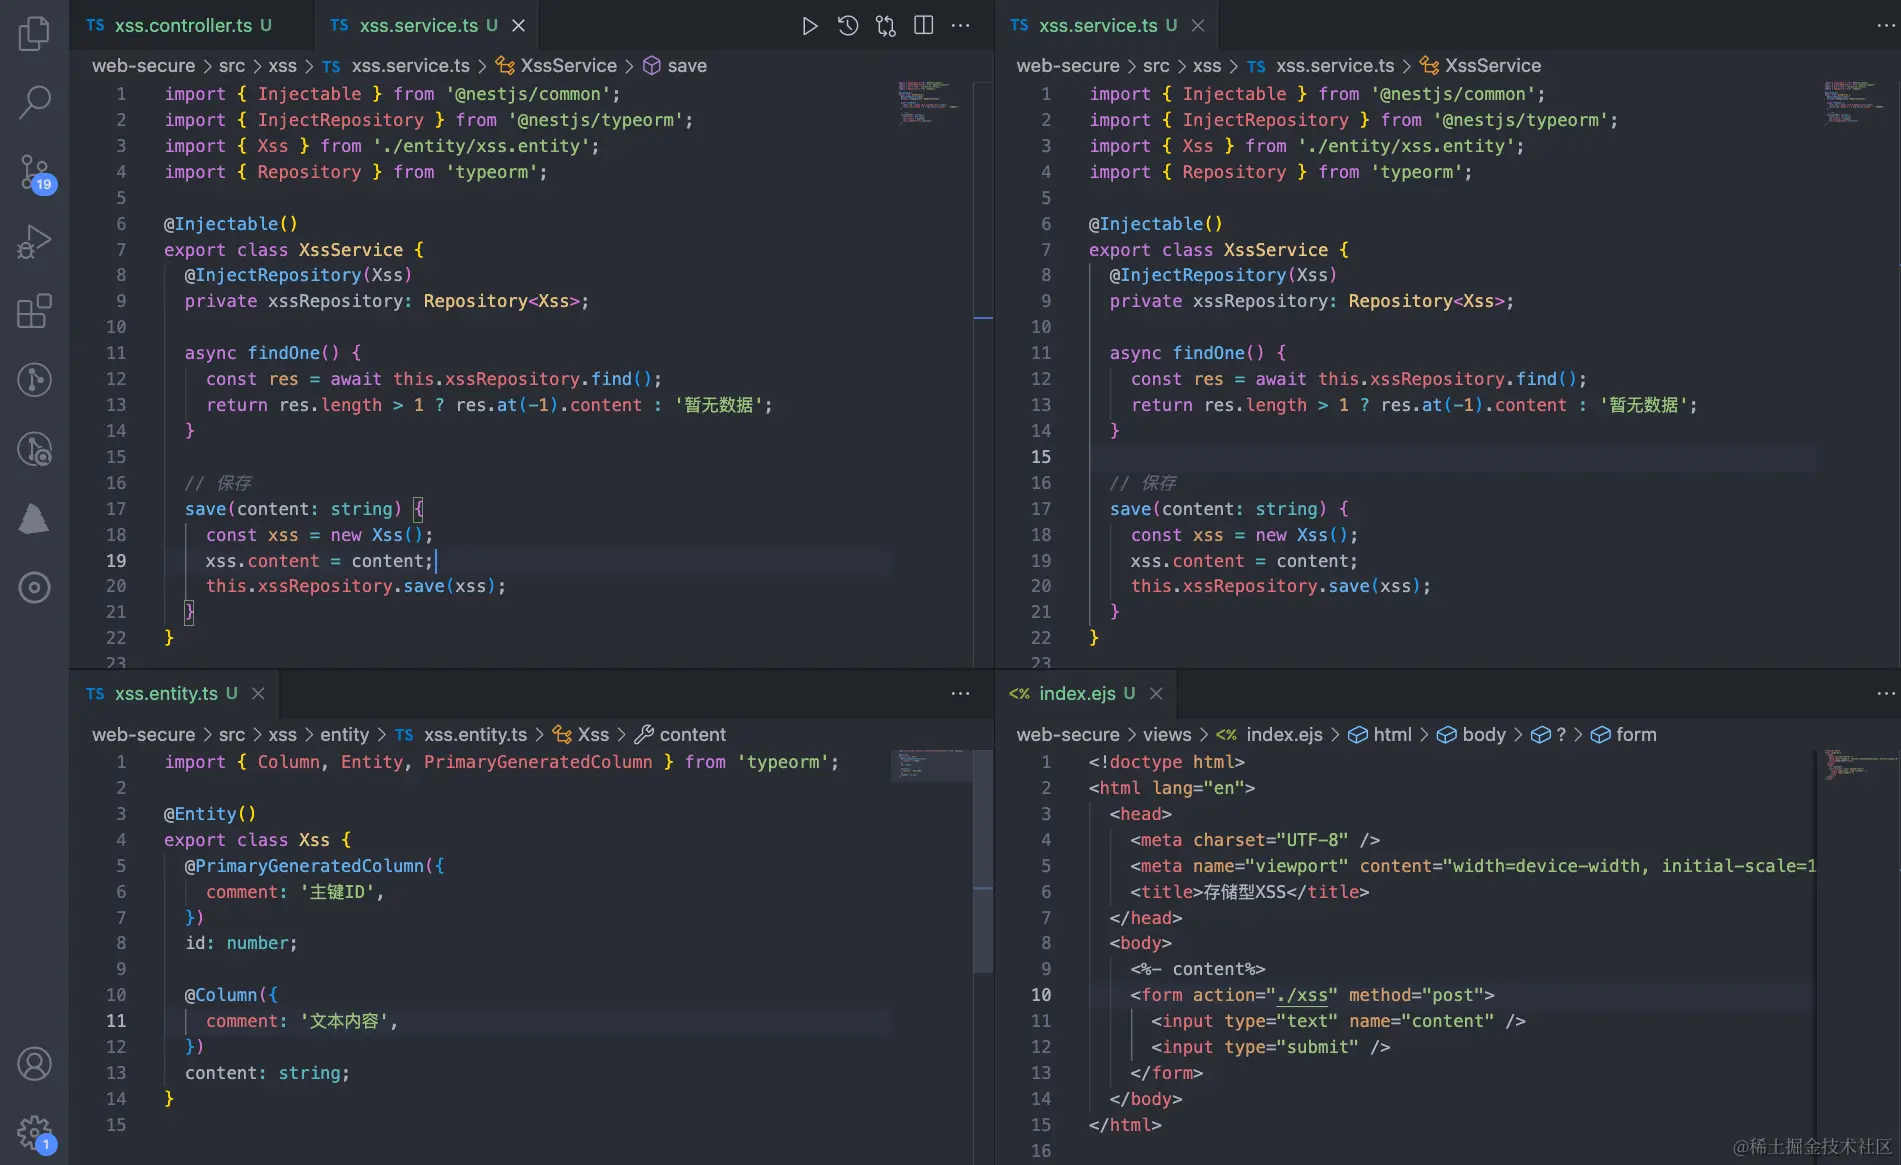
Task: Open the Extensions view
Action: tap(34, 311)
